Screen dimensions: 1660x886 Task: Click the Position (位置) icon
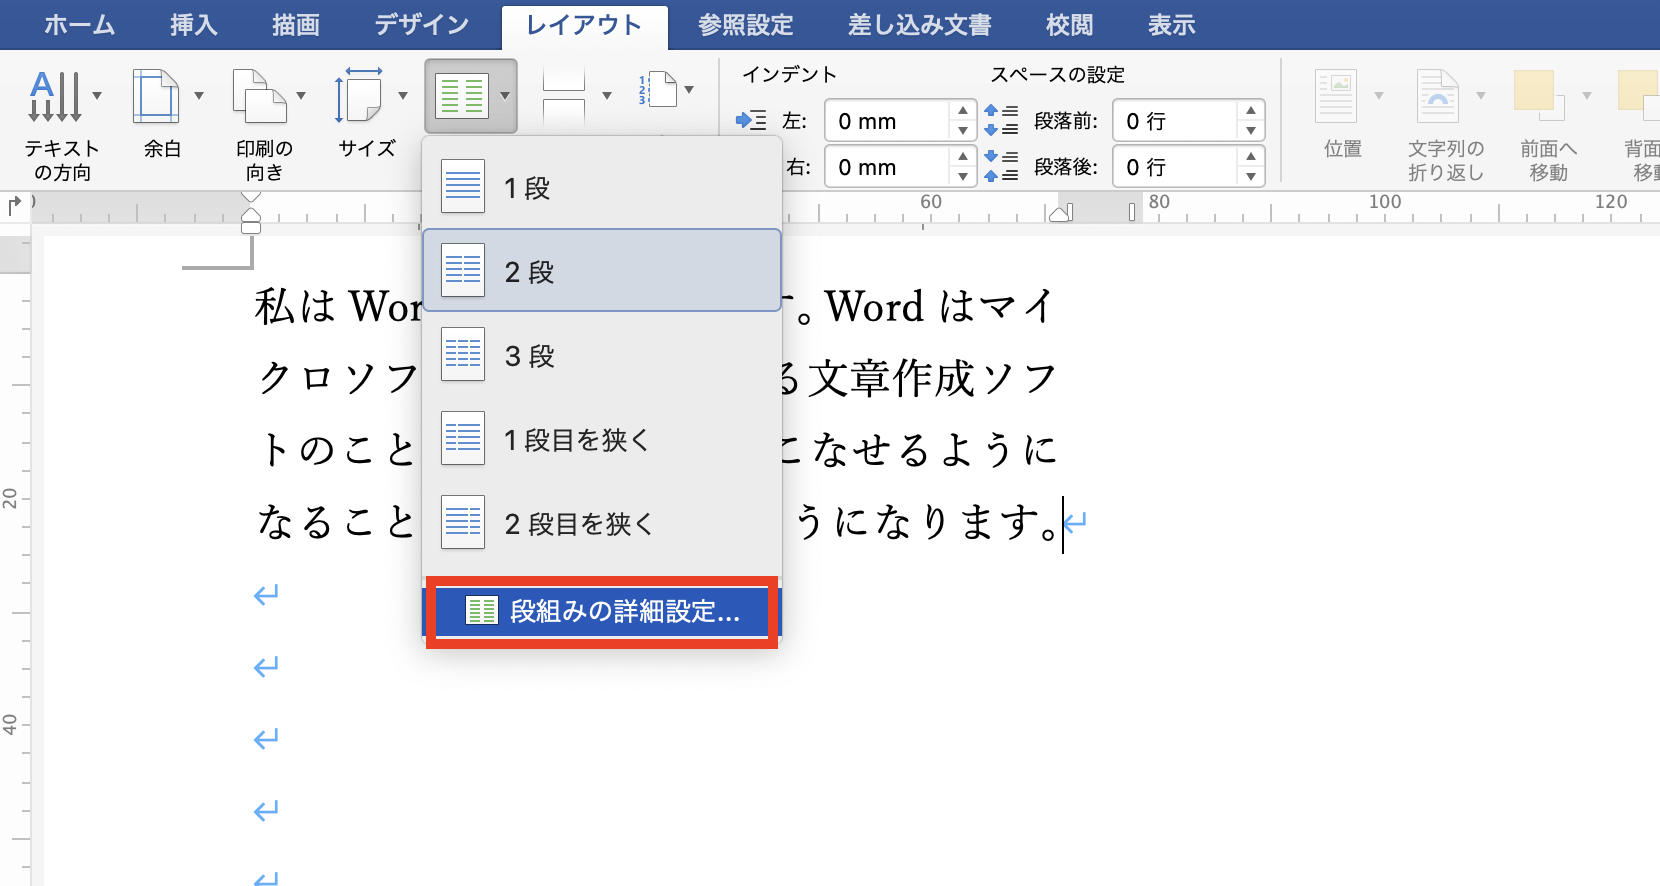tap(1336, 96)
